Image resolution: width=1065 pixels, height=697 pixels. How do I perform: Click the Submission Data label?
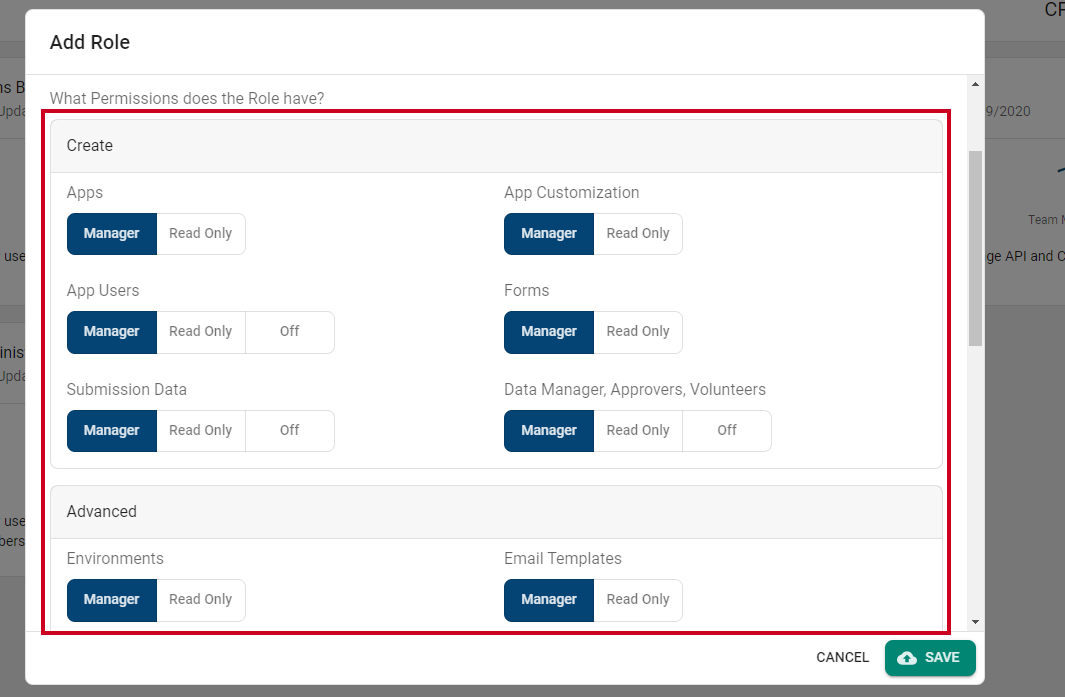point(126,389)
